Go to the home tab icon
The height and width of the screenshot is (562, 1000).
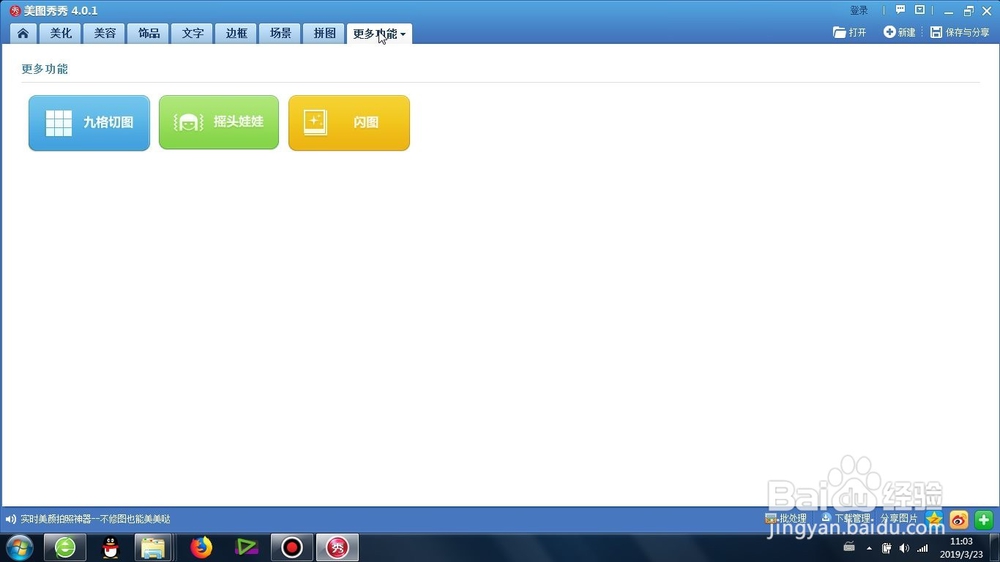[x=23, y=33]
